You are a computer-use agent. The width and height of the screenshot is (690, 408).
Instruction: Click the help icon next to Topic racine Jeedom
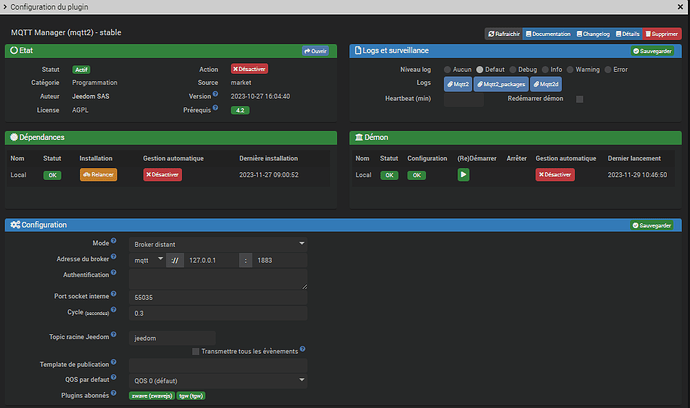(114, 334)
